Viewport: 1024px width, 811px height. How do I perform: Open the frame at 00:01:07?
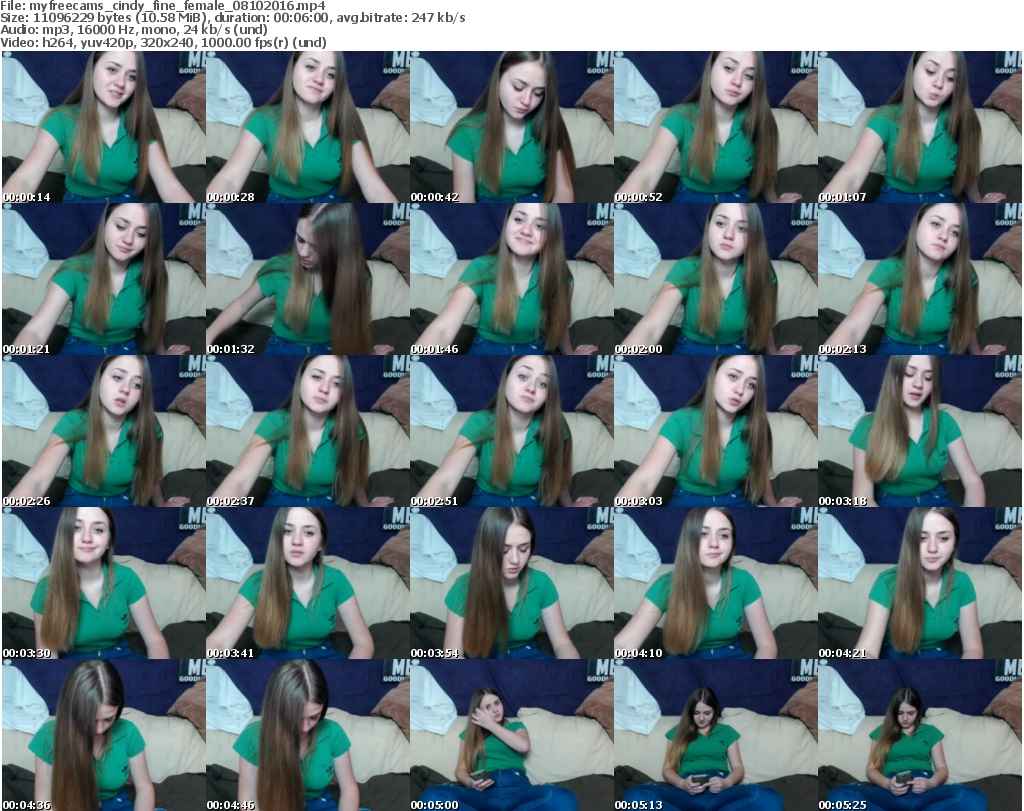tap(920, 127)
